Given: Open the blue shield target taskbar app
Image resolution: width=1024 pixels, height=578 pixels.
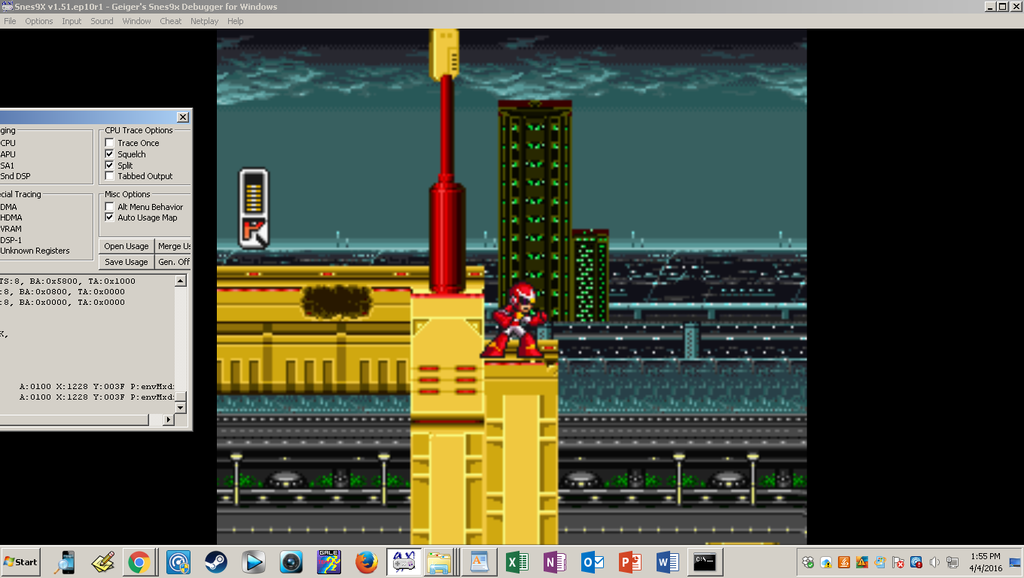Looking at the screenshot, I should [x=178, y=562].
